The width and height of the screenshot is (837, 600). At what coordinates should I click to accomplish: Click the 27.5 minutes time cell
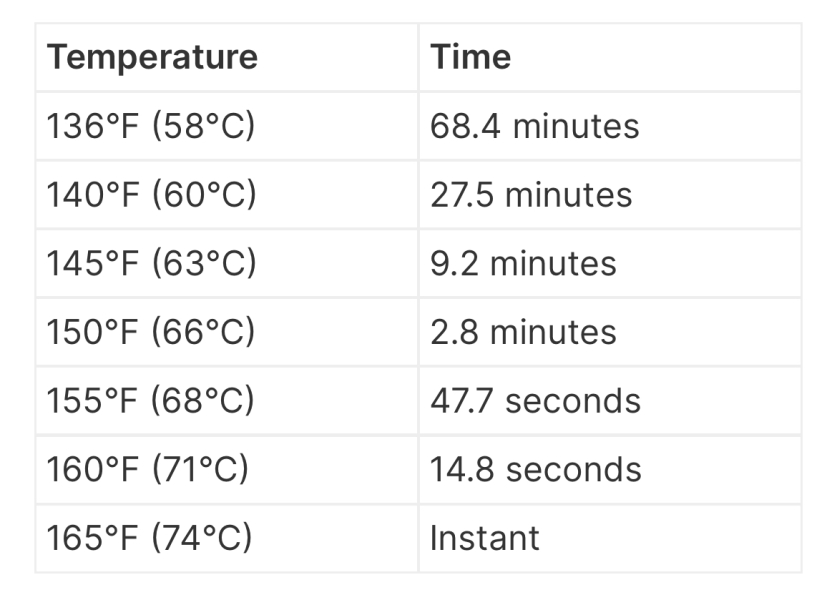point(531,194)
